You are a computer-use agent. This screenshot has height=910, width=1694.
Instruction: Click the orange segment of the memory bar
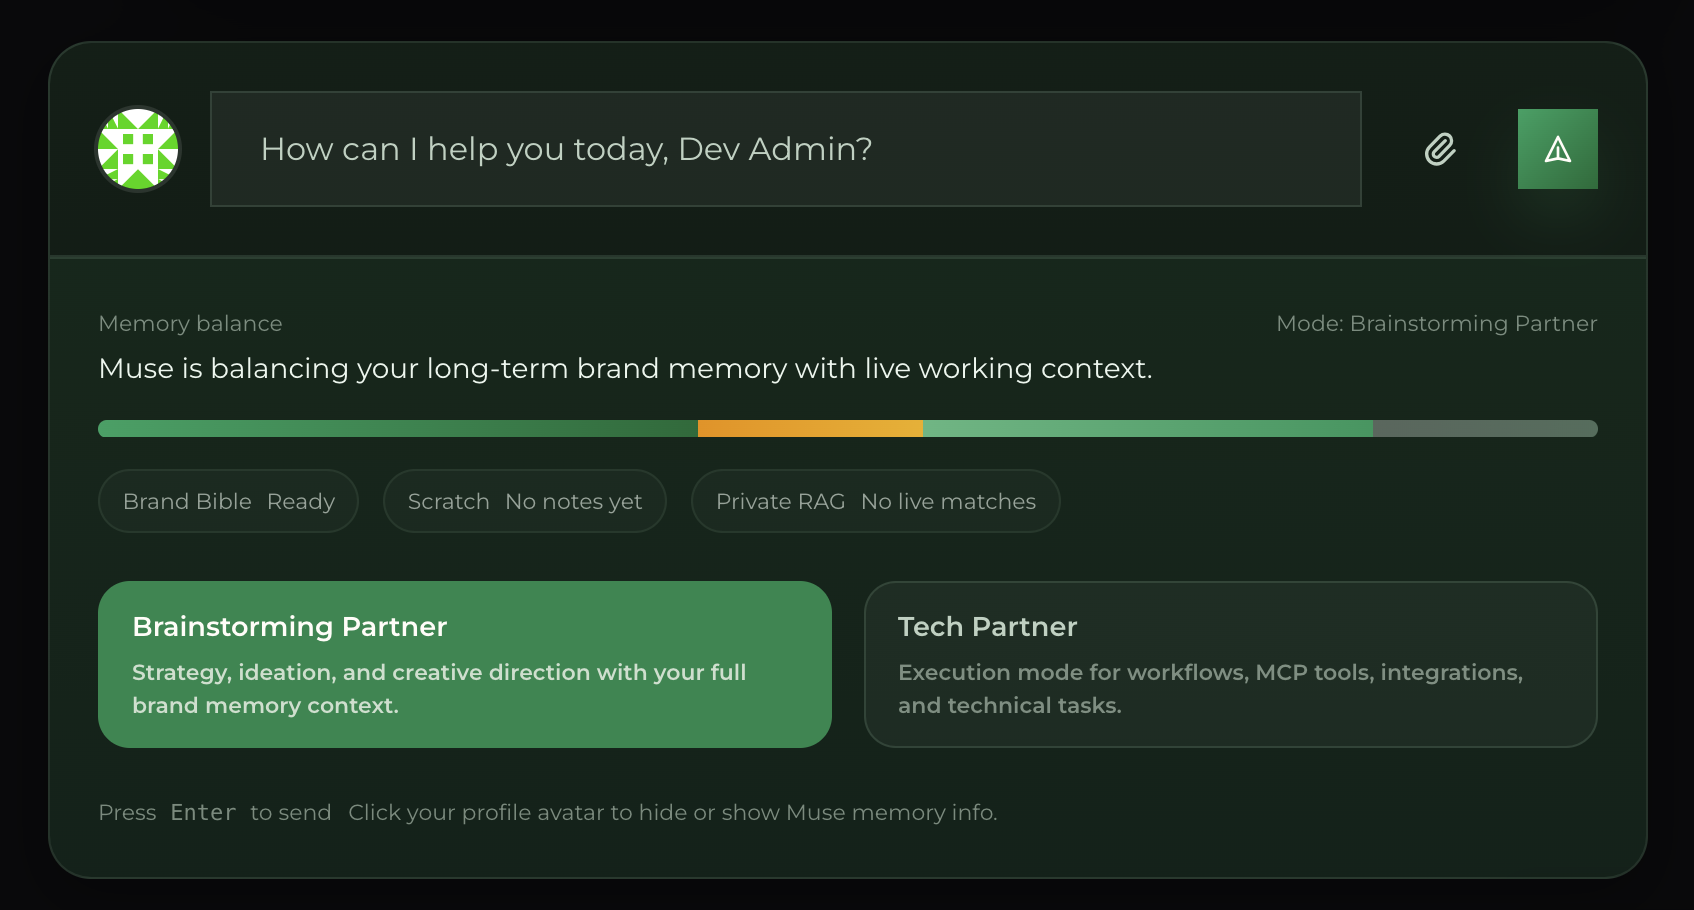click(x=810, y=427)
